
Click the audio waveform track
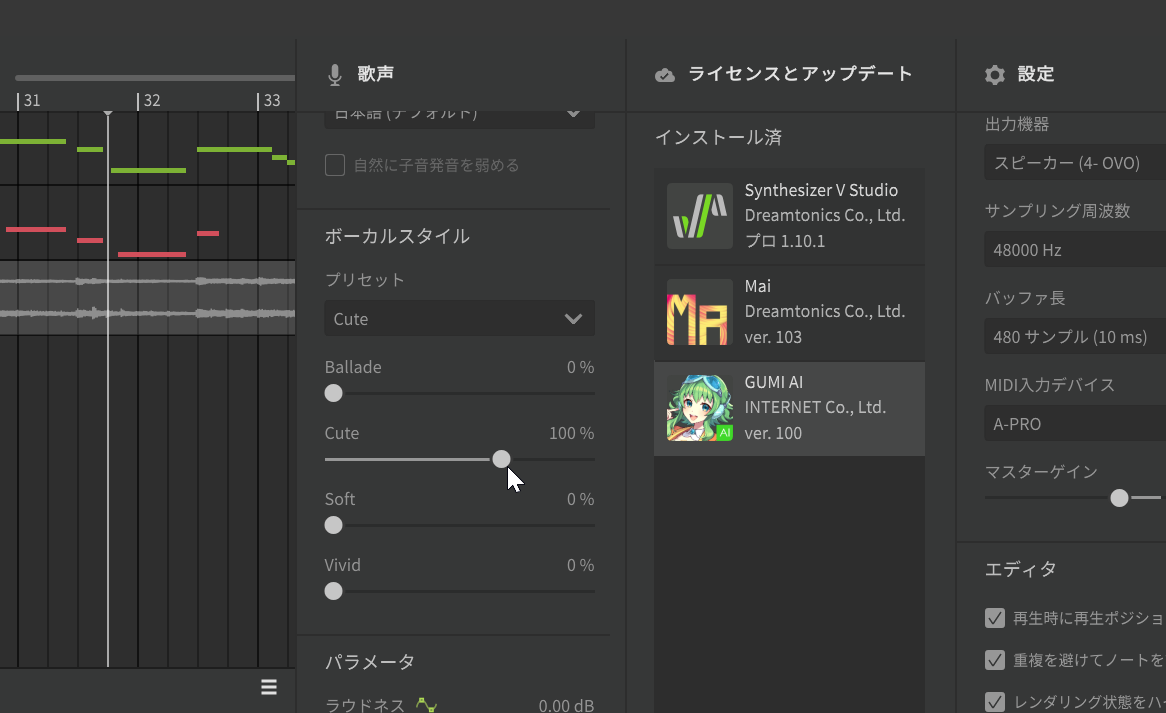point(147,297)
